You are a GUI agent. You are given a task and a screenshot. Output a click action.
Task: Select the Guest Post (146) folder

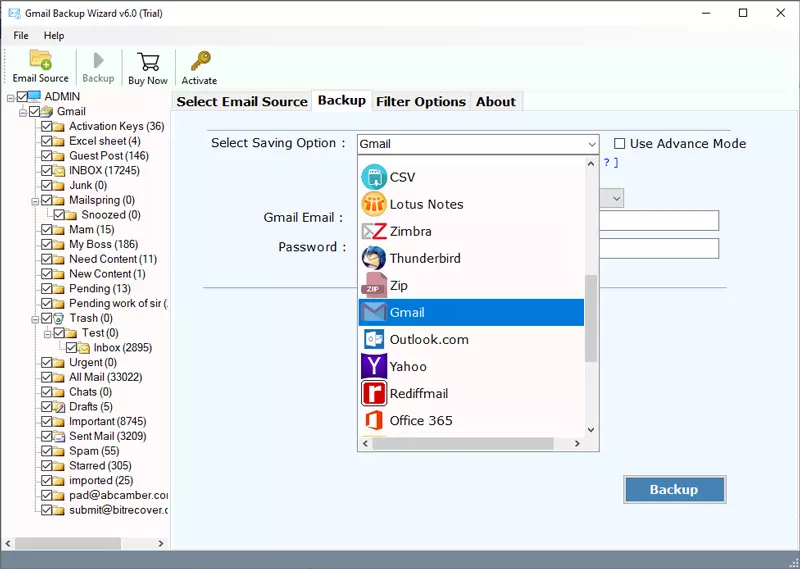(x=109, y=156)
